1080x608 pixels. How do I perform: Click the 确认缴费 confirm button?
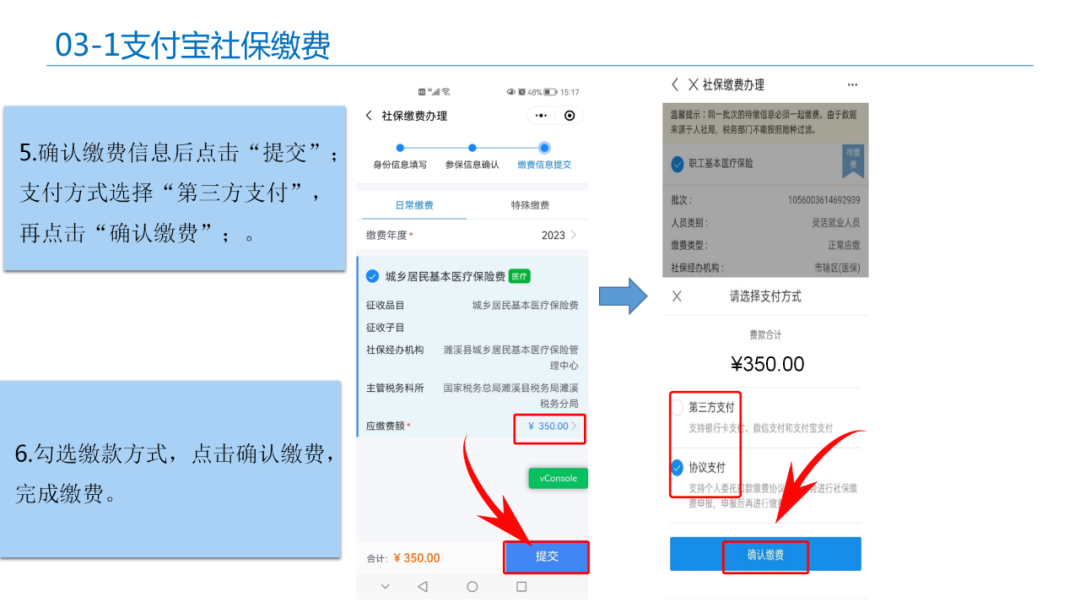point(765,554)
